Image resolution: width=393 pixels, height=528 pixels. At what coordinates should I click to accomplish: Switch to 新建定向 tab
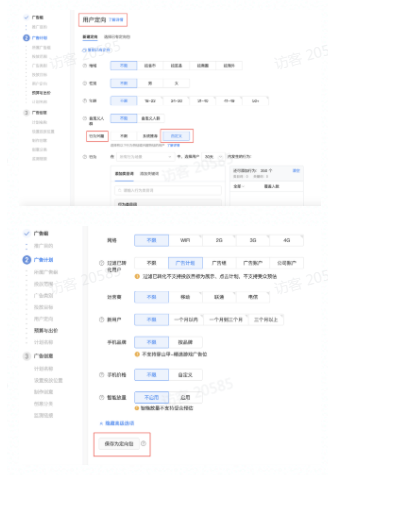[90, 37]
